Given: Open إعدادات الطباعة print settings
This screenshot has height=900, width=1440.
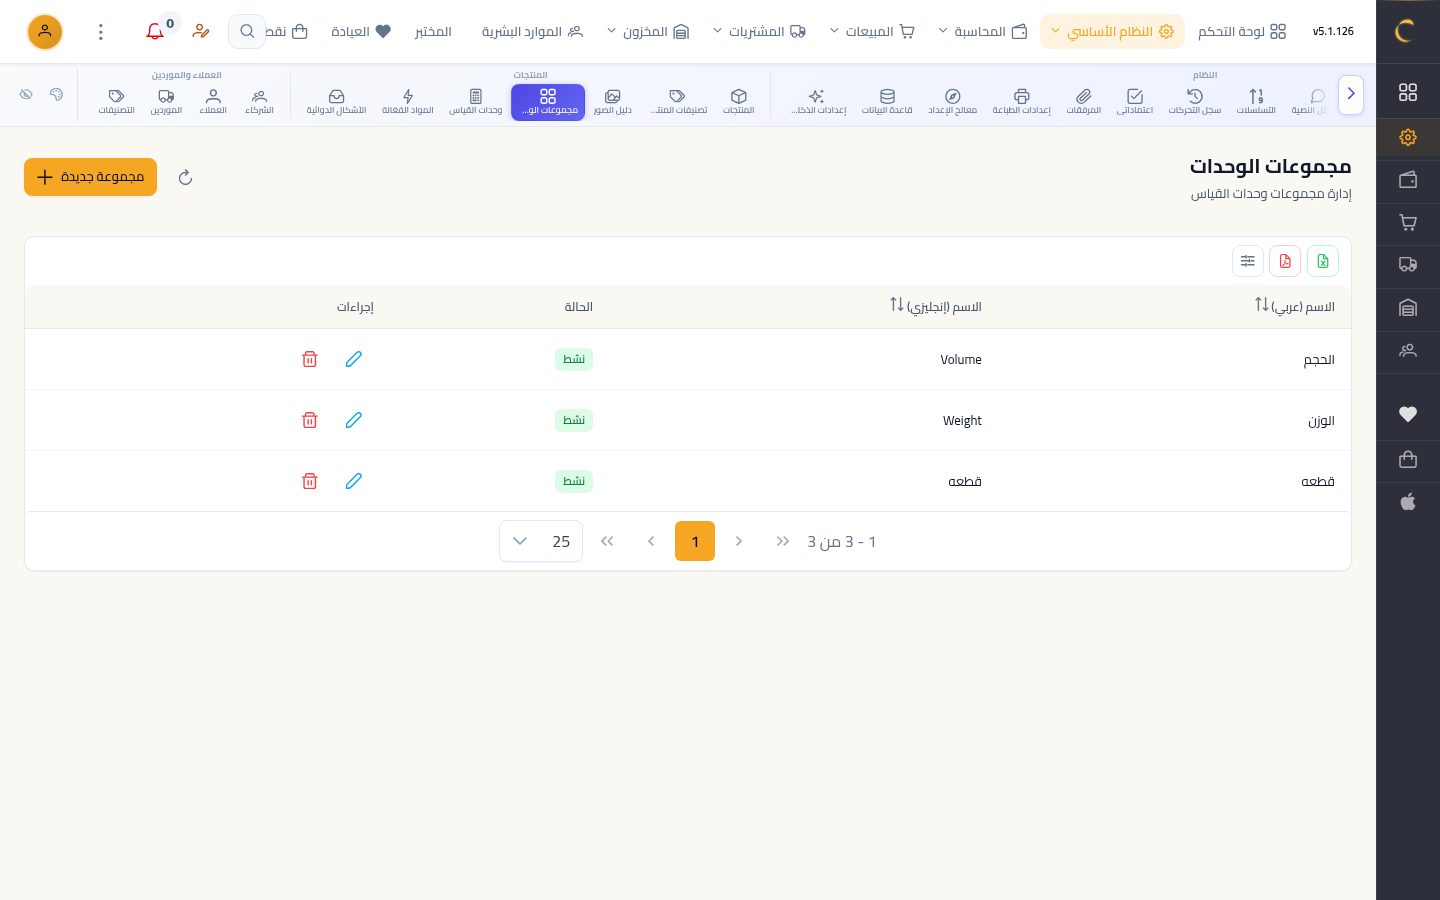Looking at the screenshot, I should pos(1021,101).
